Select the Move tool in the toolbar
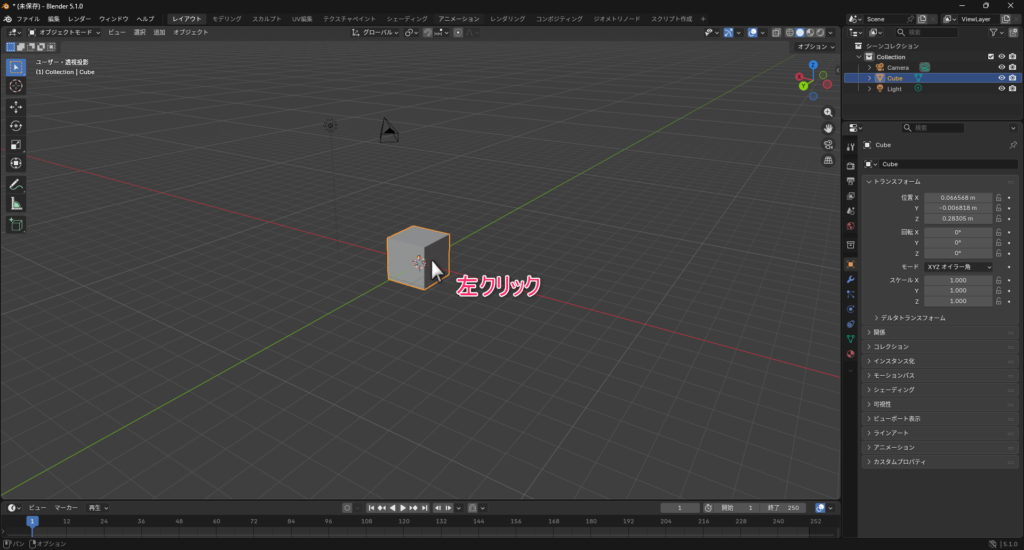The width and height of the screenshot is (1024, 550). tap(16, 106)
